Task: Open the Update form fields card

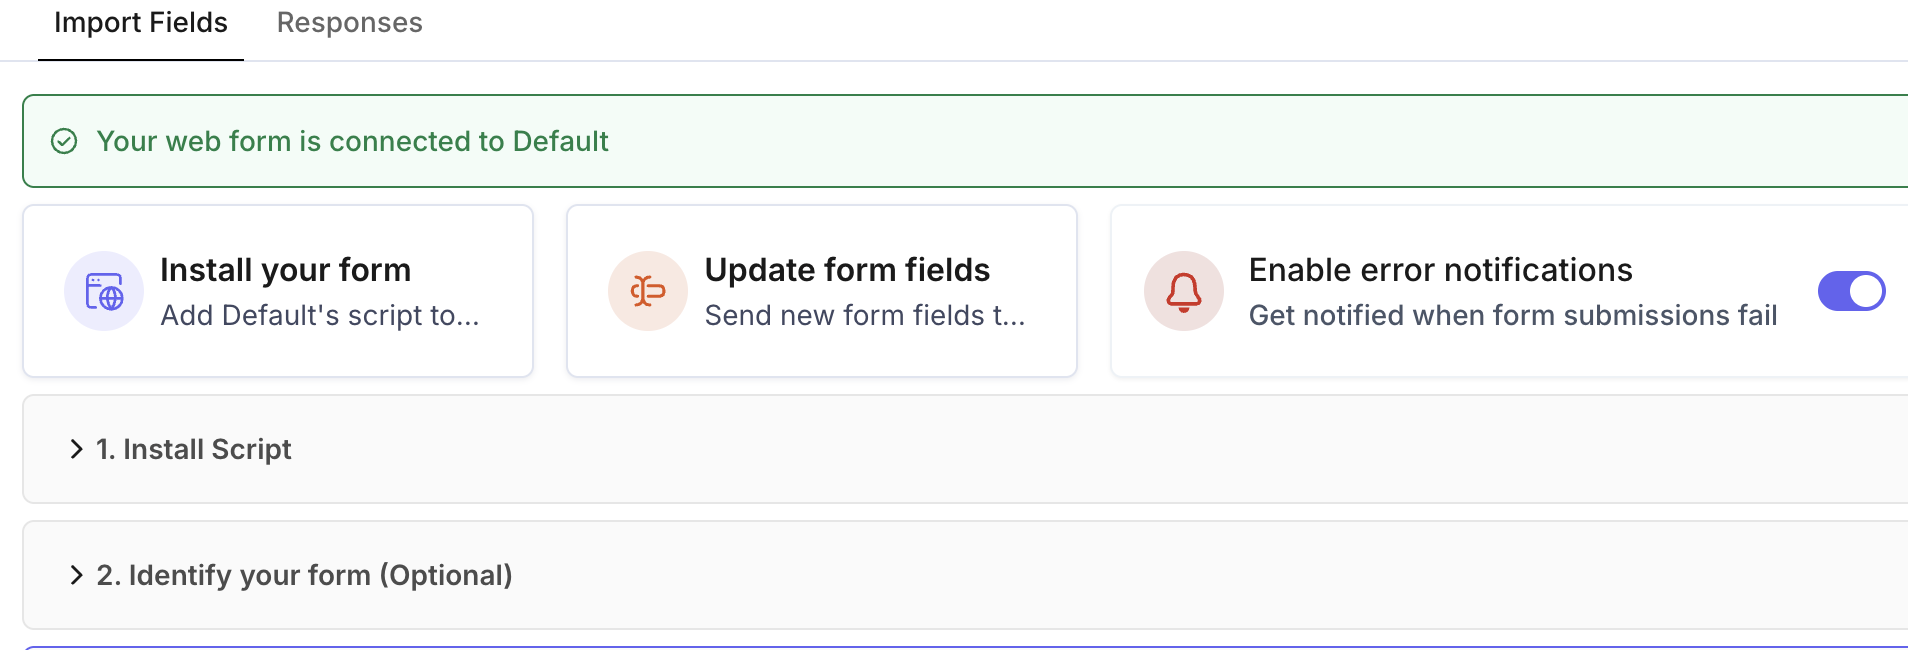Action: point(822,291)
